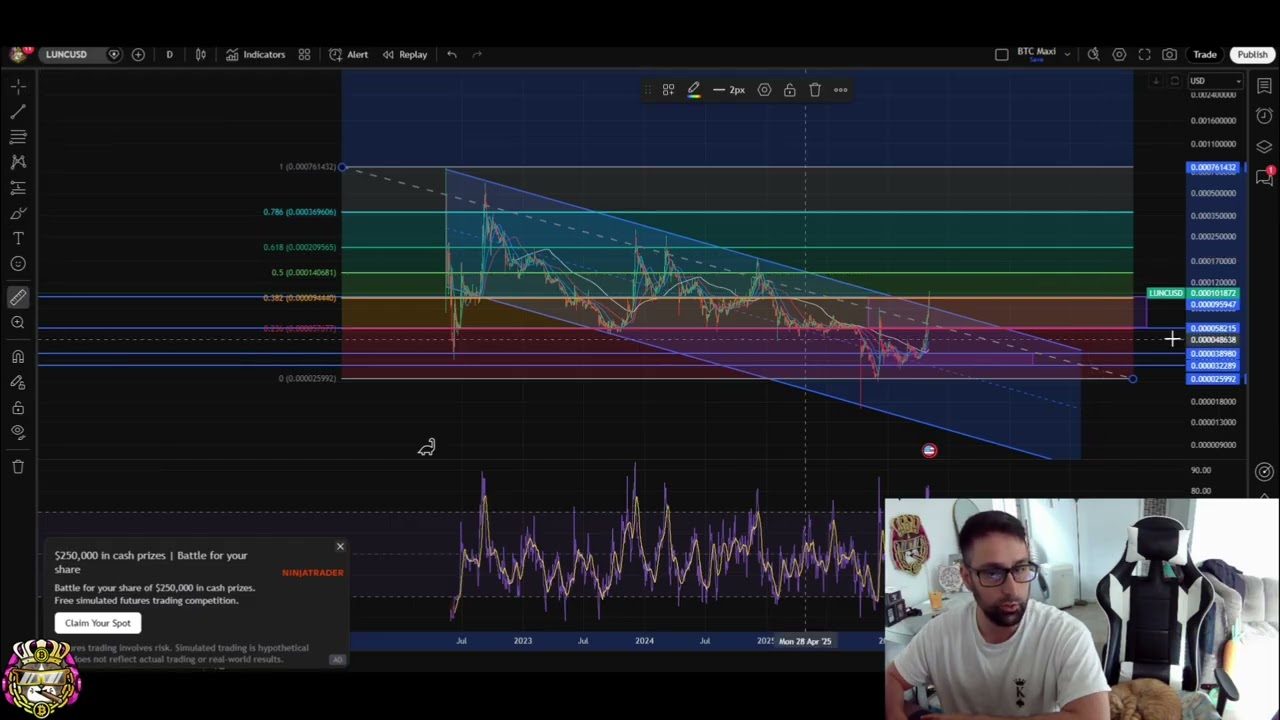Image resolution: width=1280 pixels, height=720 pixels.
Task: Open templates icon on drawing toolbar
Action: click(668, 90)
